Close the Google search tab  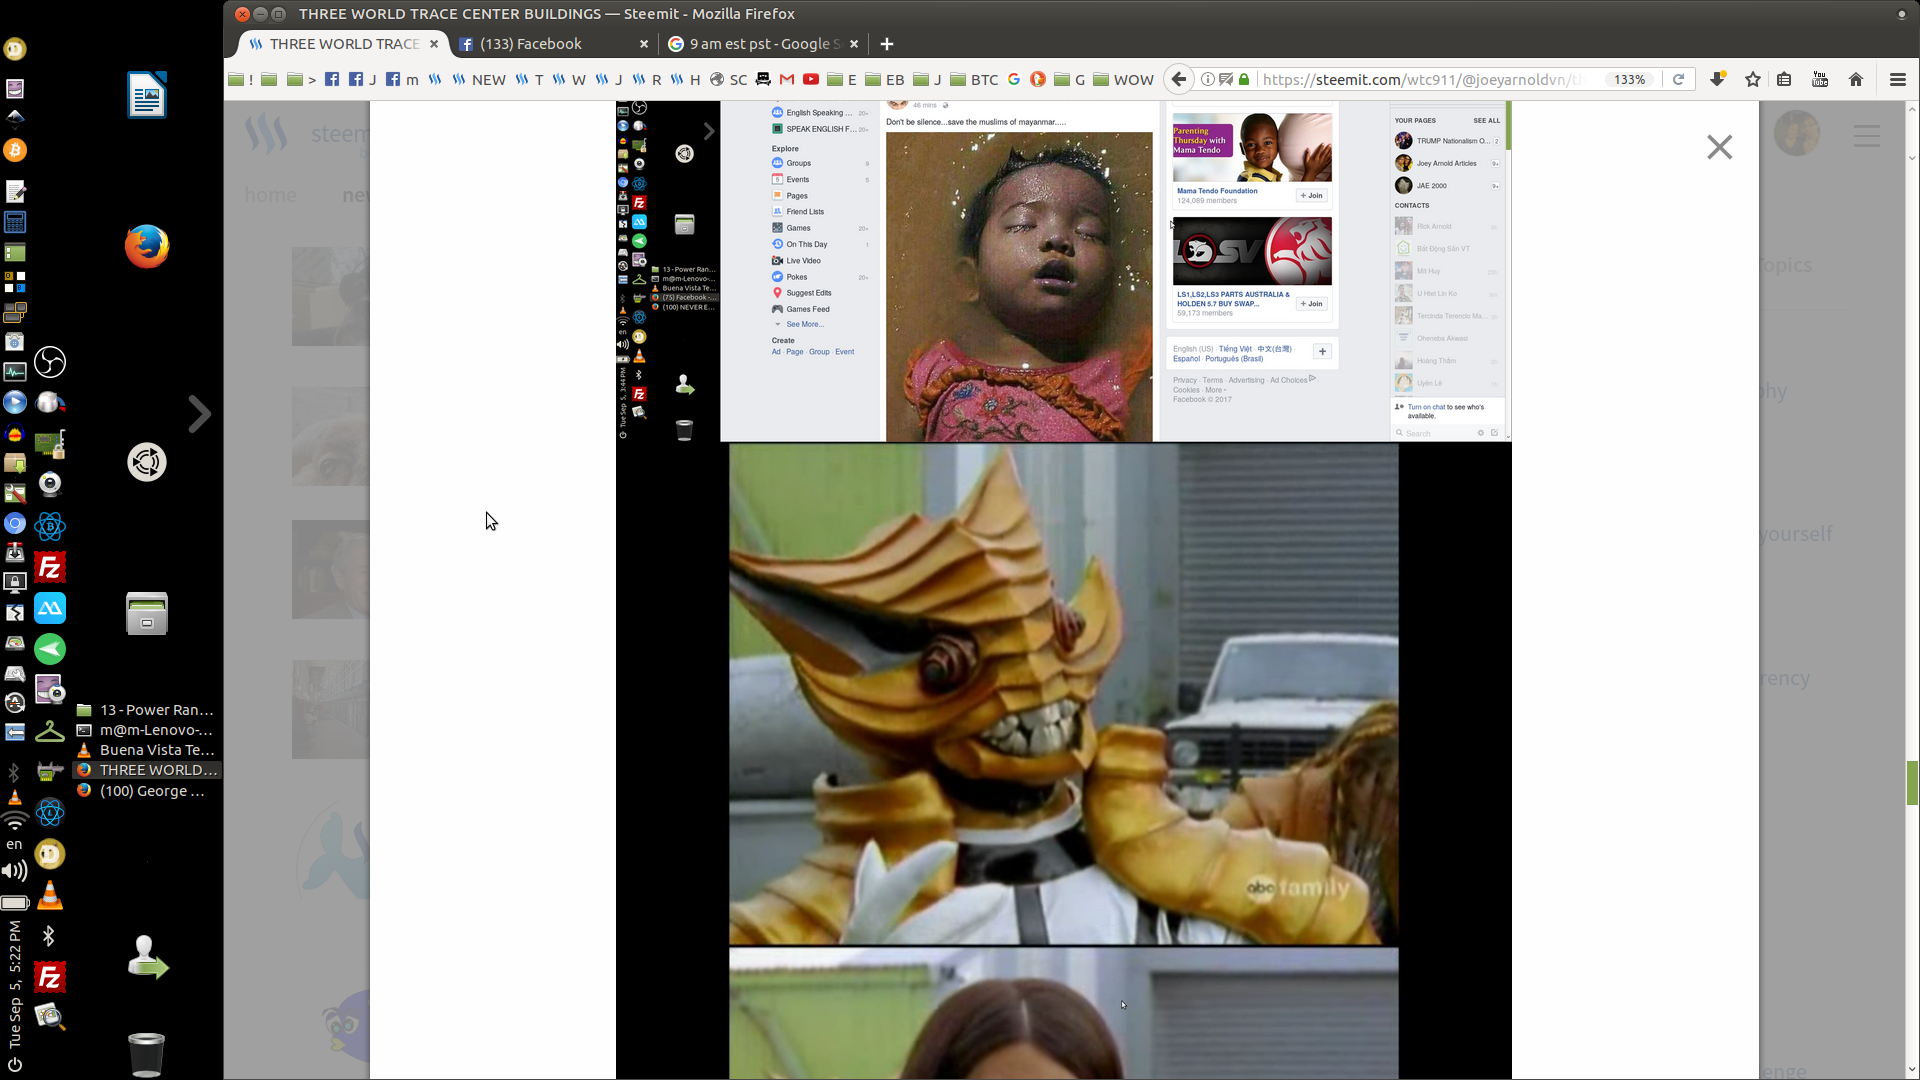[x=854, y=44]
